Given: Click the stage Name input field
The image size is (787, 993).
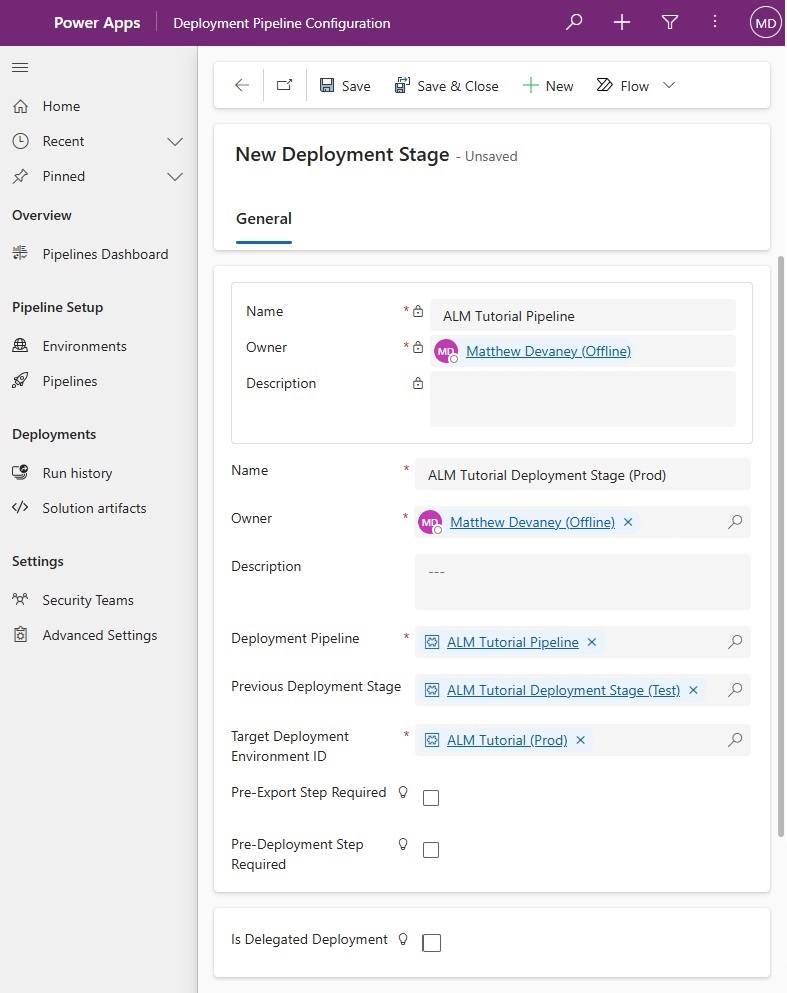Looking at the screenshot, I should pyautogui.click(x=582, y=475).
